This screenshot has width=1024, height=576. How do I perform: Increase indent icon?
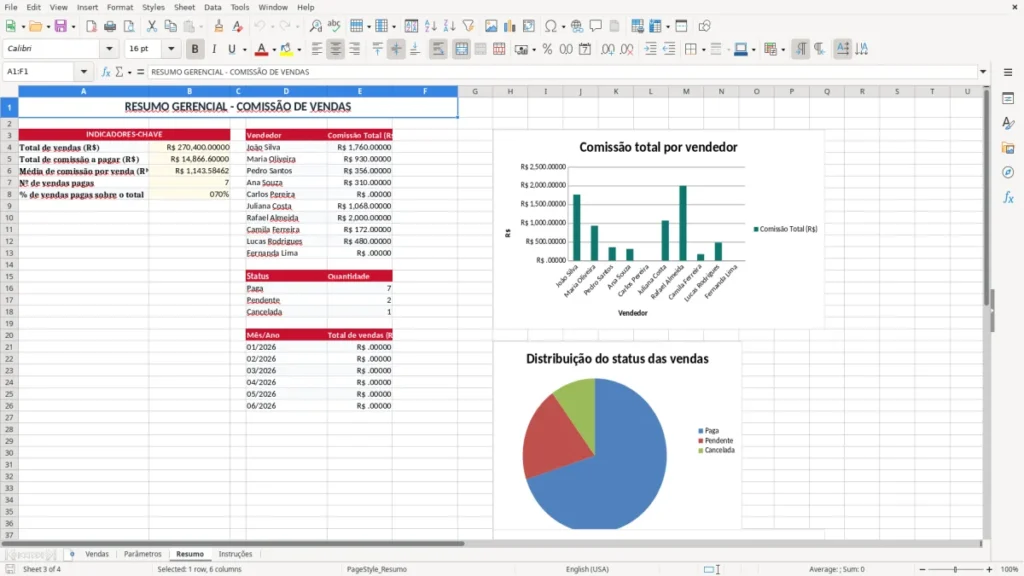650,49
